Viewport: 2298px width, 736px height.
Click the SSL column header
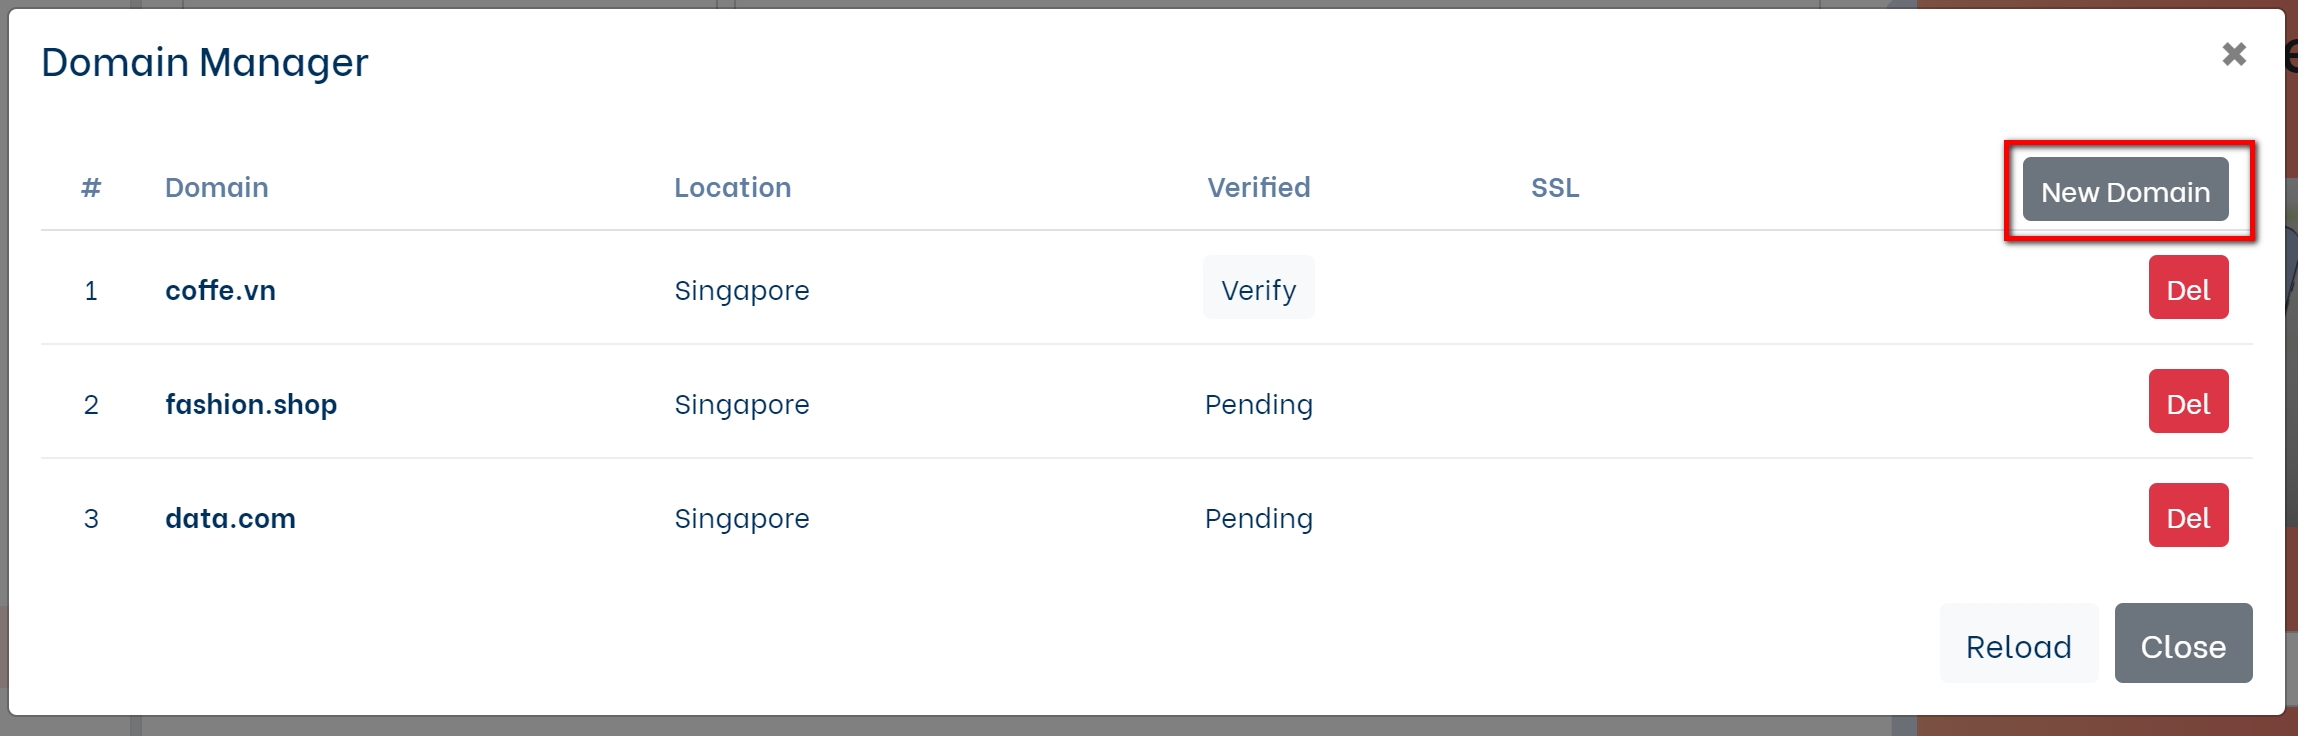click(1555, 187)
